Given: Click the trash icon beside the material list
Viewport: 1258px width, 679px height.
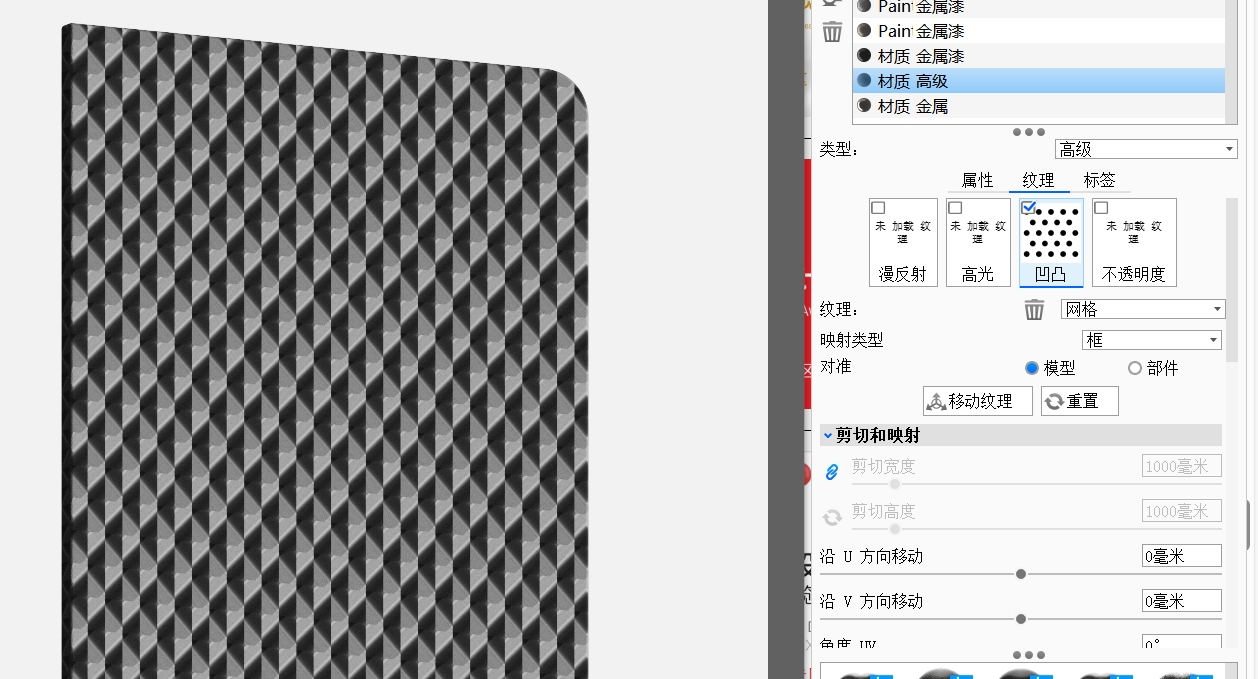Looking at the screenshot, I should tap(832, 32).
